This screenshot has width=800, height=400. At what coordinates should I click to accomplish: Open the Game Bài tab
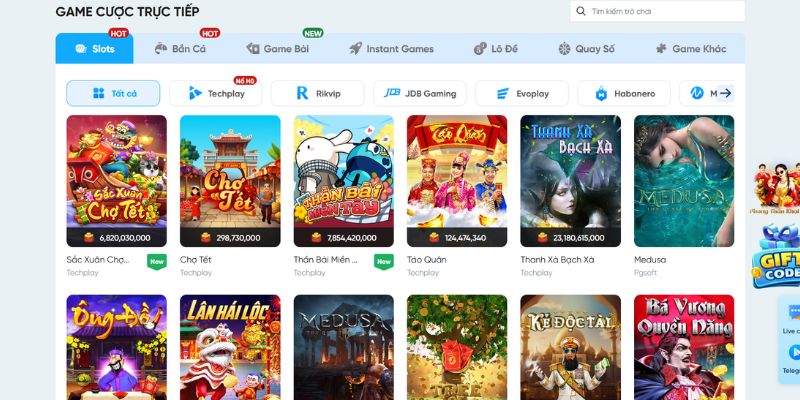(x=278, y=49)
